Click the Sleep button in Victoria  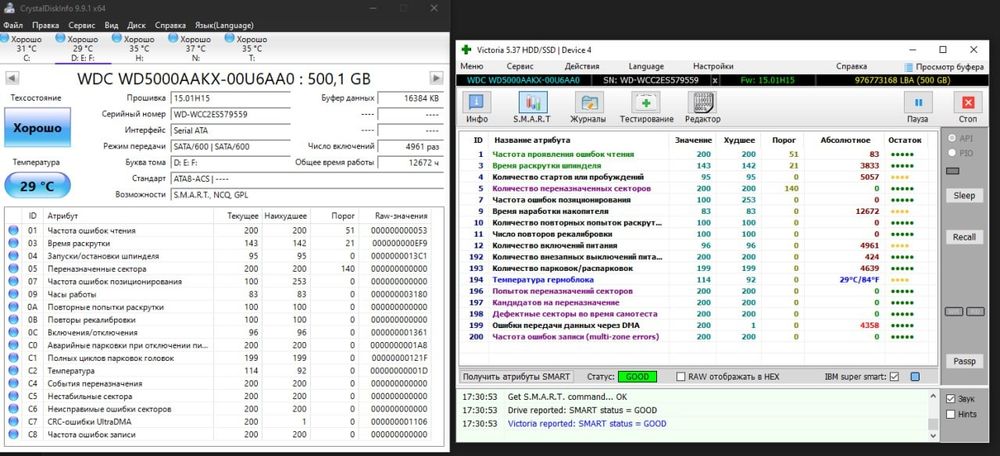964,195
